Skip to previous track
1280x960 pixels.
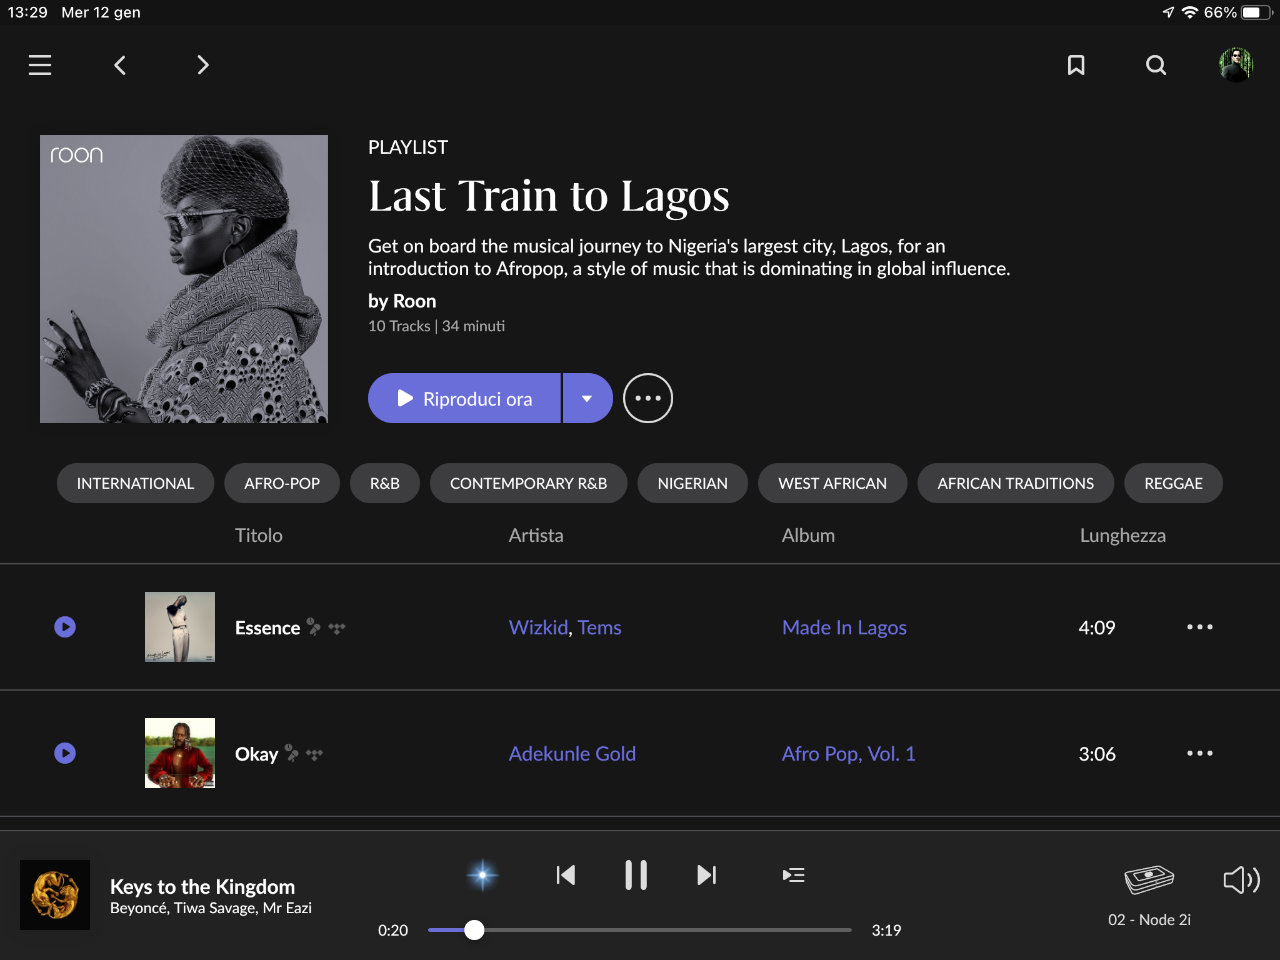(x=566, y=875)
